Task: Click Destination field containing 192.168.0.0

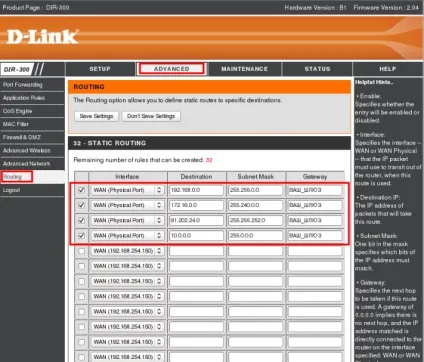Action: tap(196, 190)
